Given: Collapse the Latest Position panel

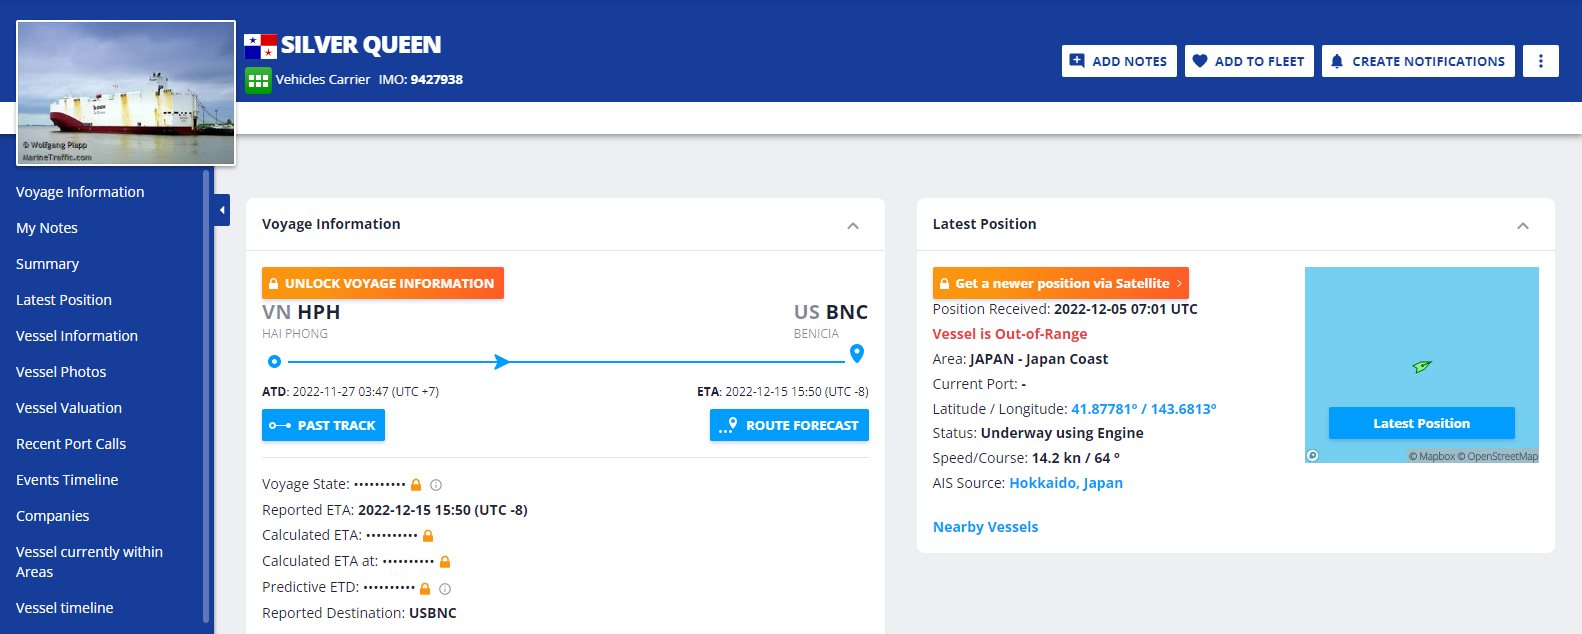Looking at the screenshot, I should pos(1522,225).
